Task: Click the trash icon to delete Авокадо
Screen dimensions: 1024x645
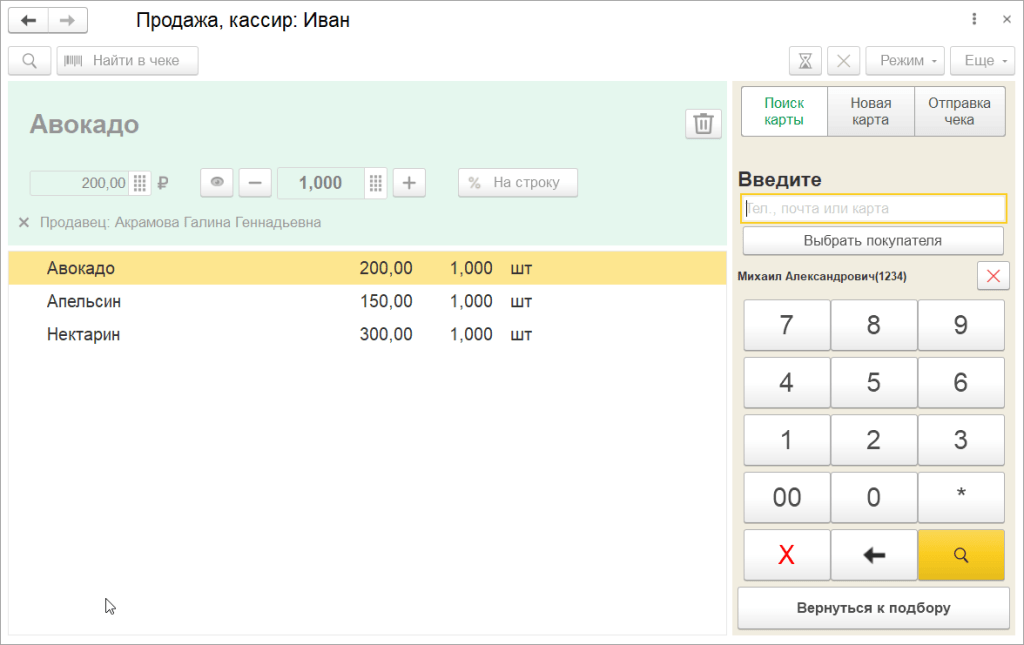Action: 703,124
